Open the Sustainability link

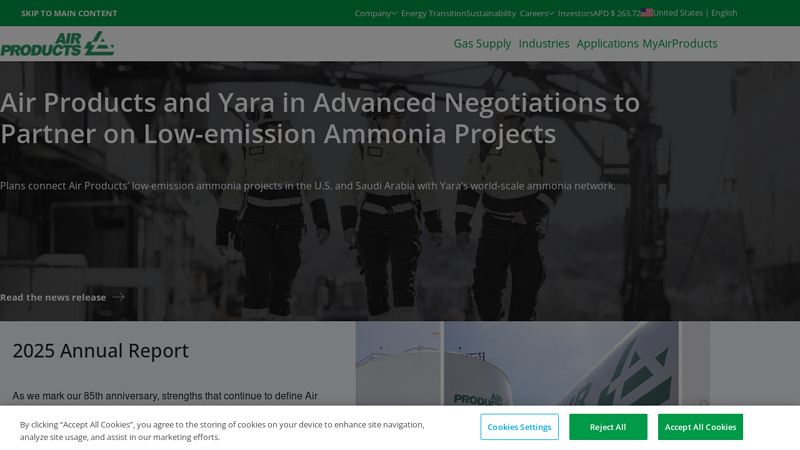point(491,13)
